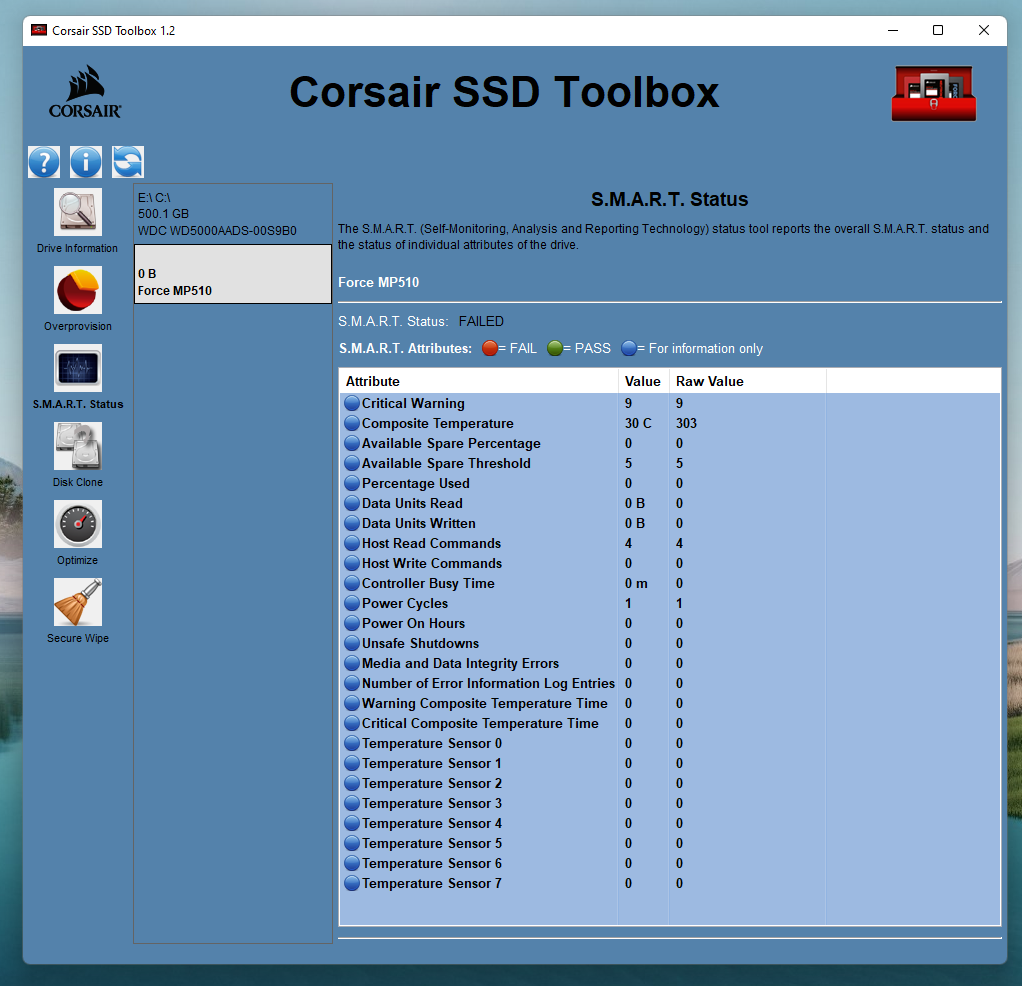Open the Optimize gauge tool
Viewport: 1022px width, 986px height.
(x=78, y=524)
